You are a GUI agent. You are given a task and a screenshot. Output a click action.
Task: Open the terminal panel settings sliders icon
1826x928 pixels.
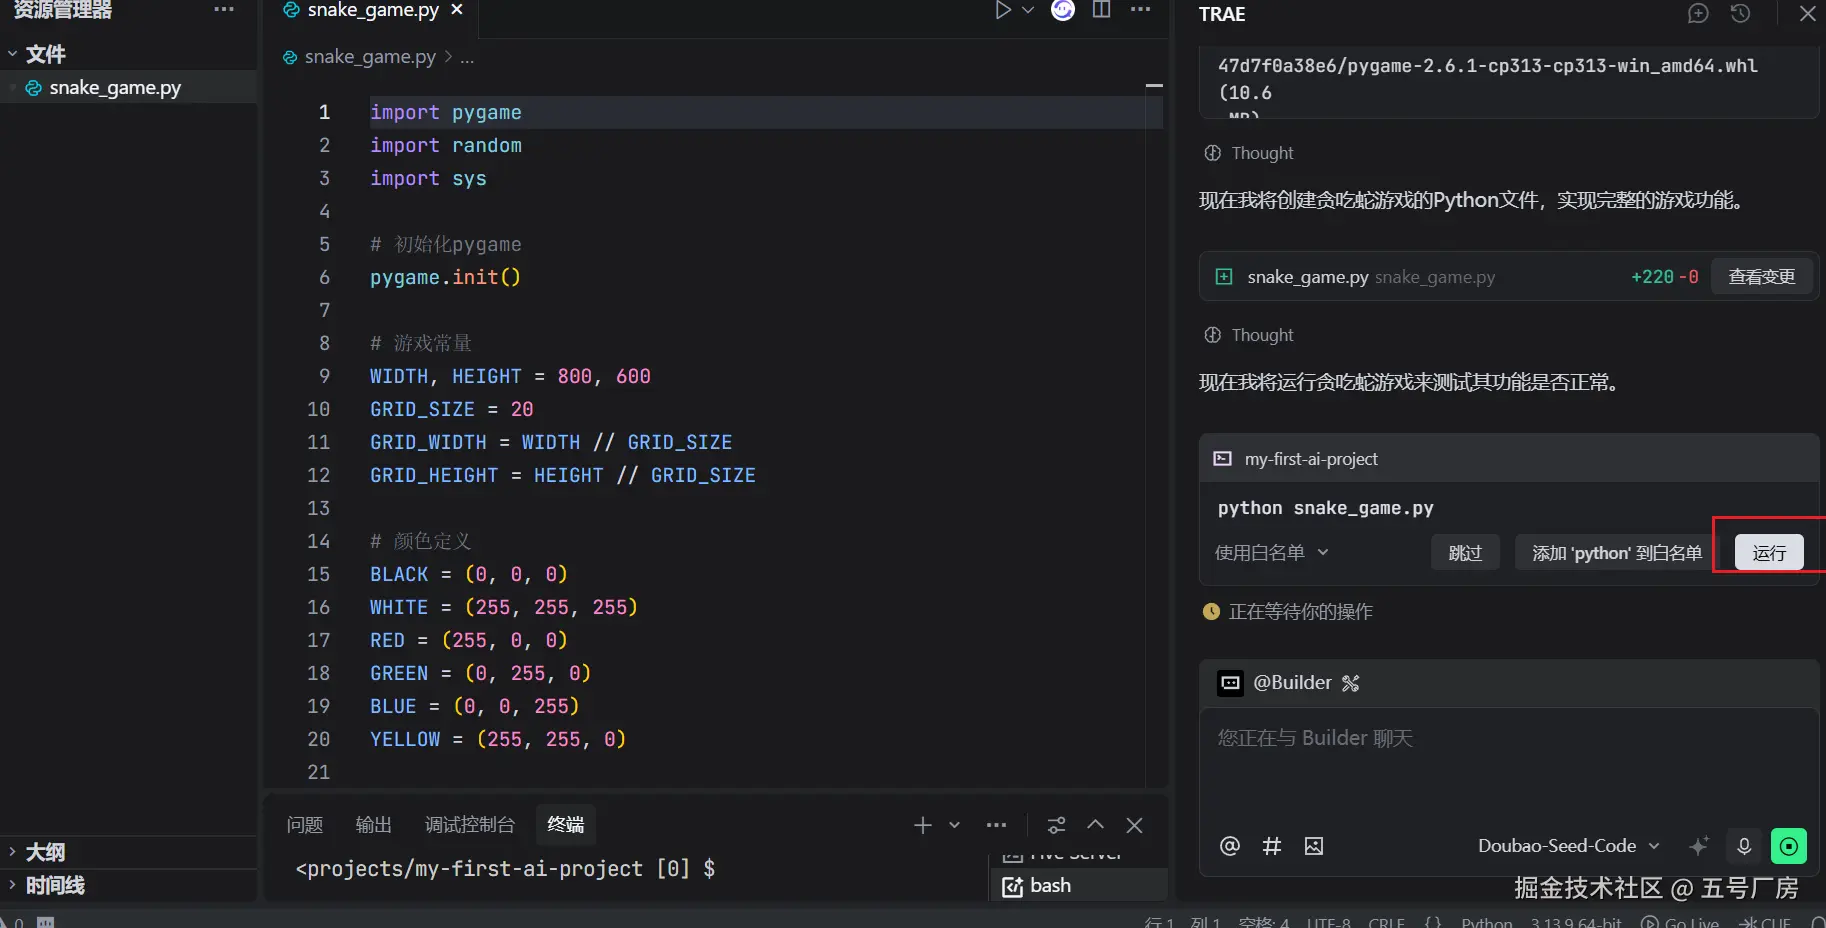click(x=1056, y=825)
